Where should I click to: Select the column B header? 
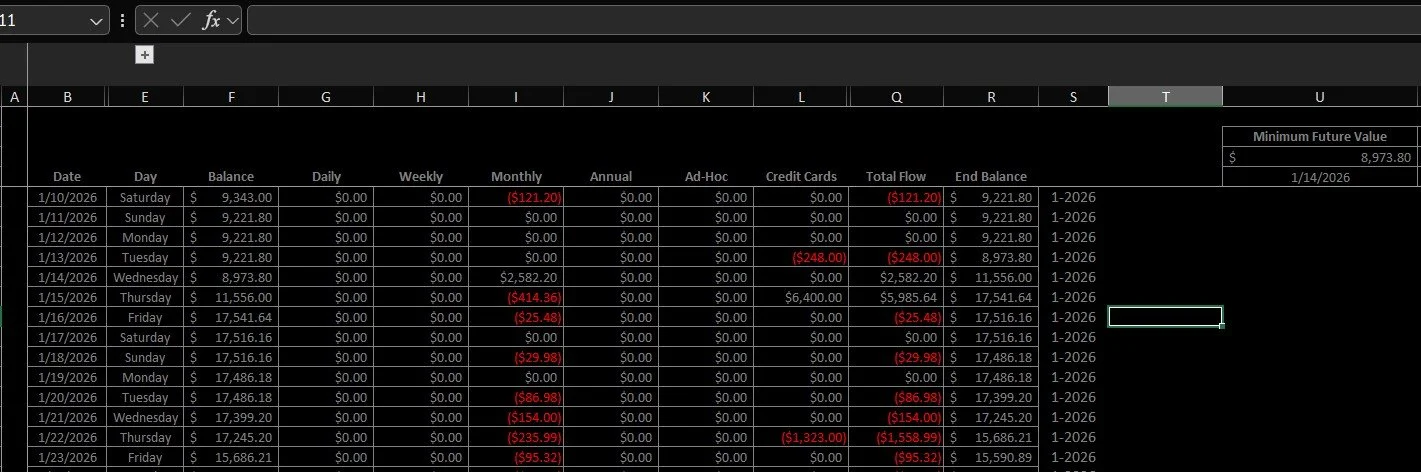(x=67, y=97)
